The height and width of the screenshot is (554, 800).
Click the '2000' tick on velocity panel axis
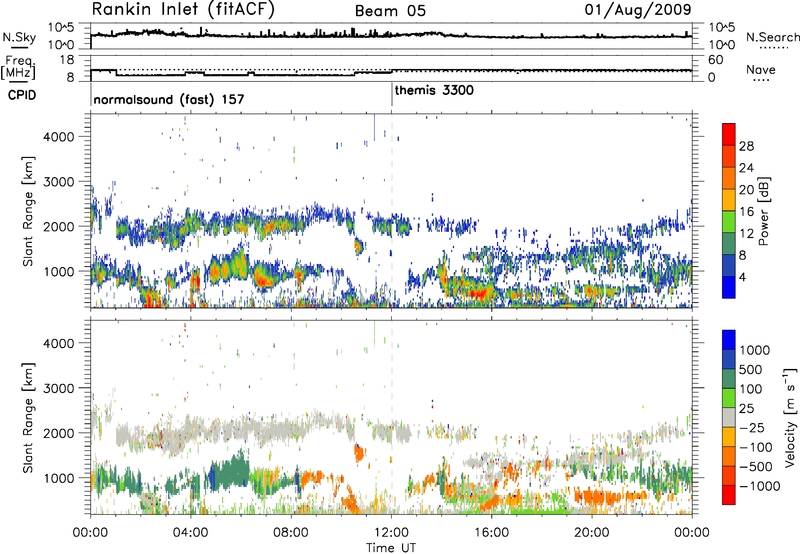pos(59,433)
